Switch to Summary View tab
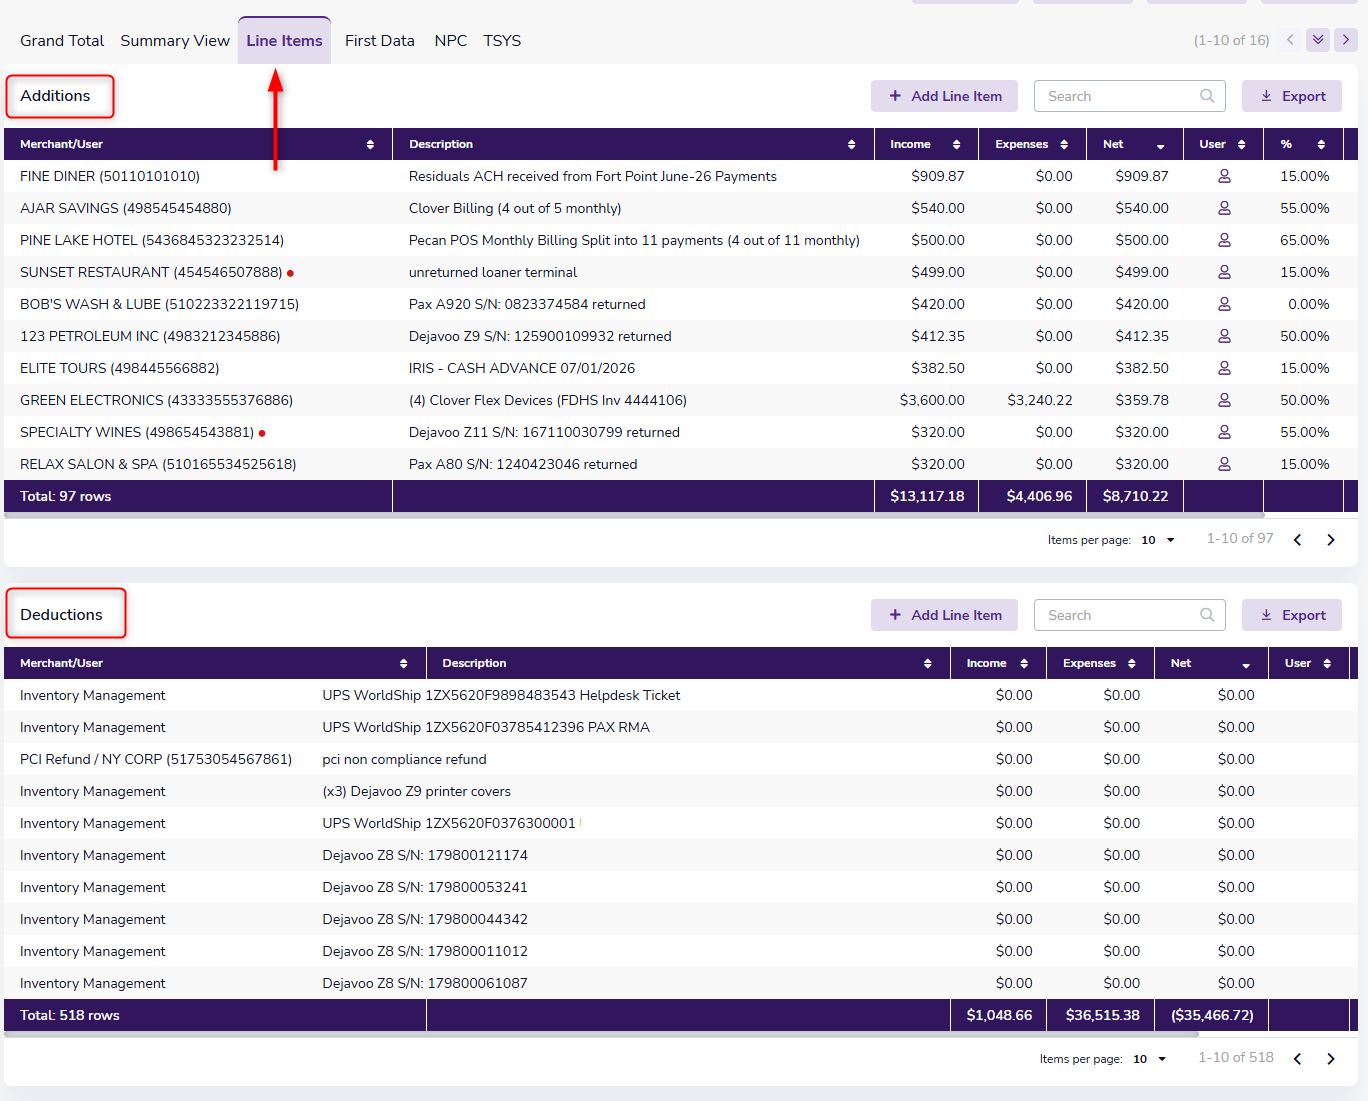 (x=175, y=41)
